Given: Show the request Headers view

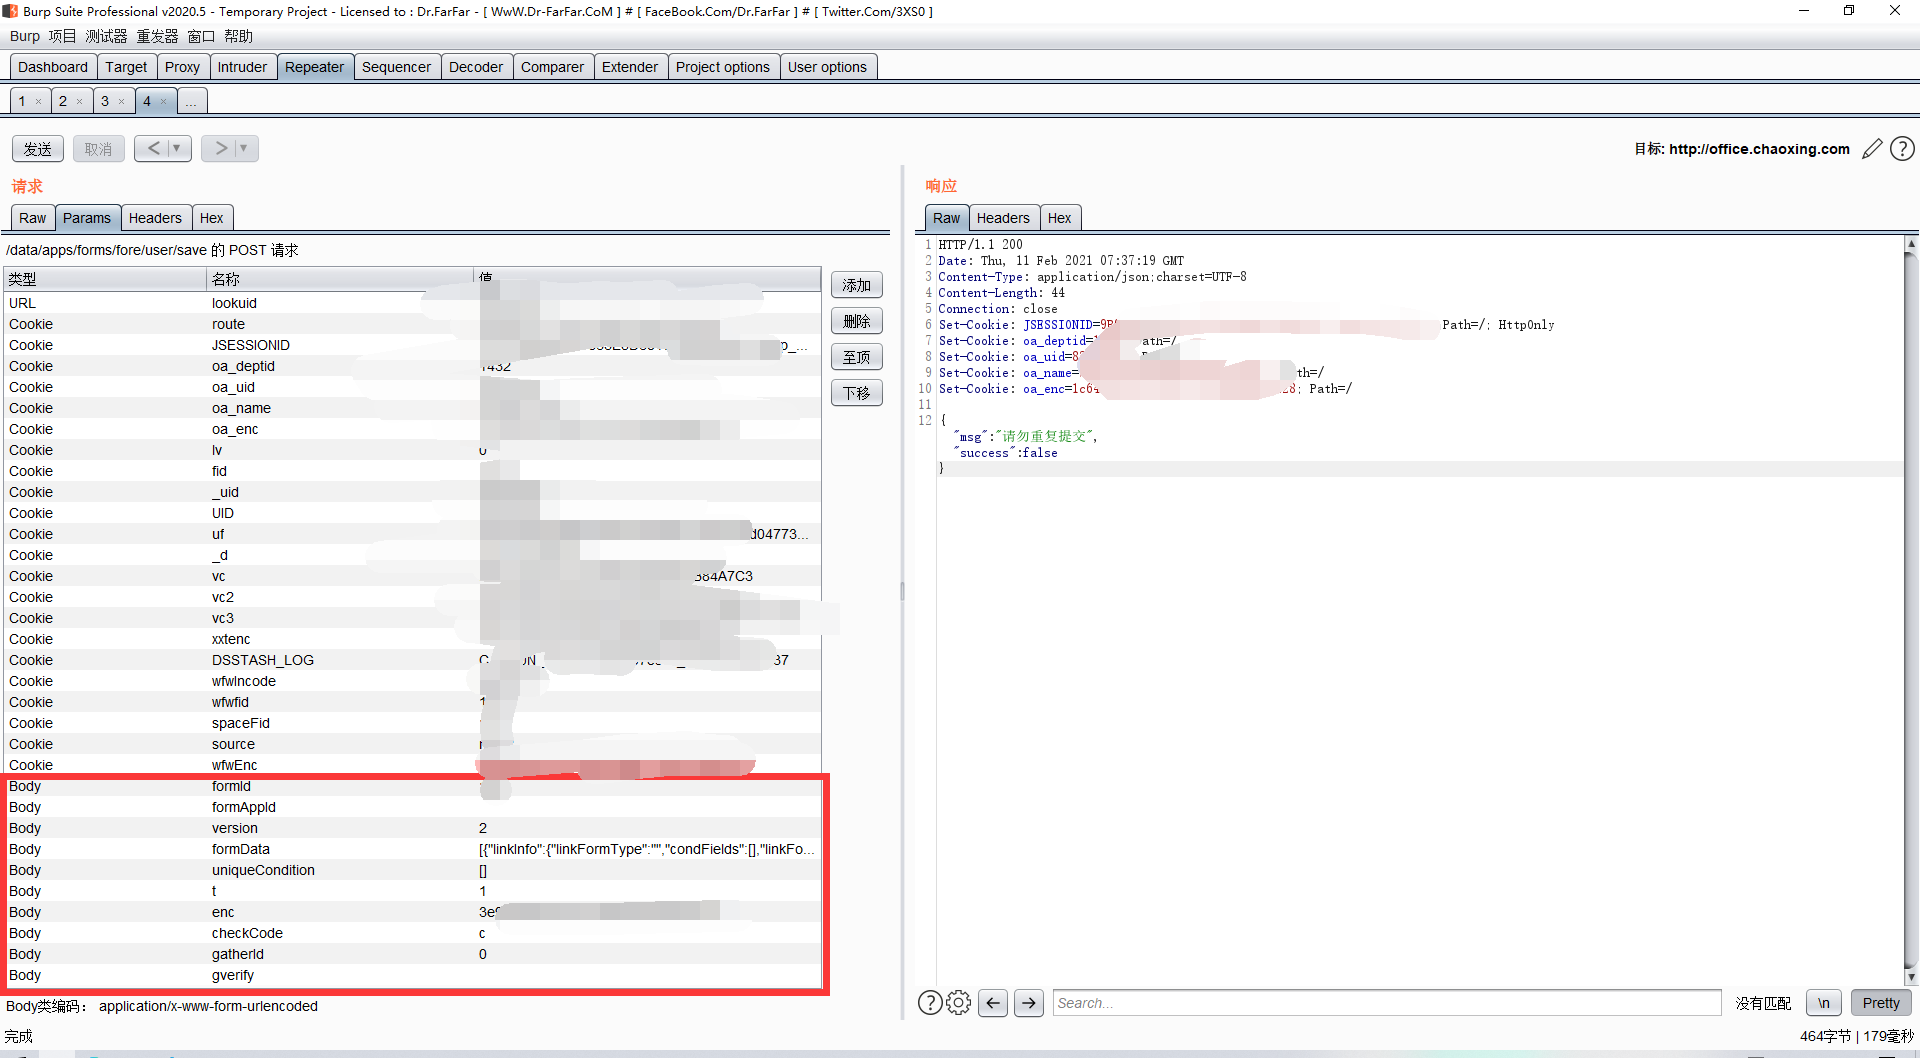Looking at the screenshot, I should (x=155, y=218).
